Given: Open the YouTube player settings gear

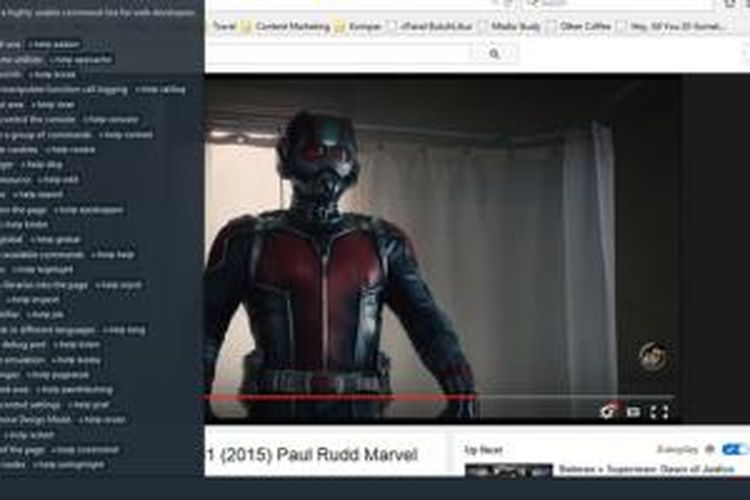Looking at the screenshot, I should [x=607, y=411].
